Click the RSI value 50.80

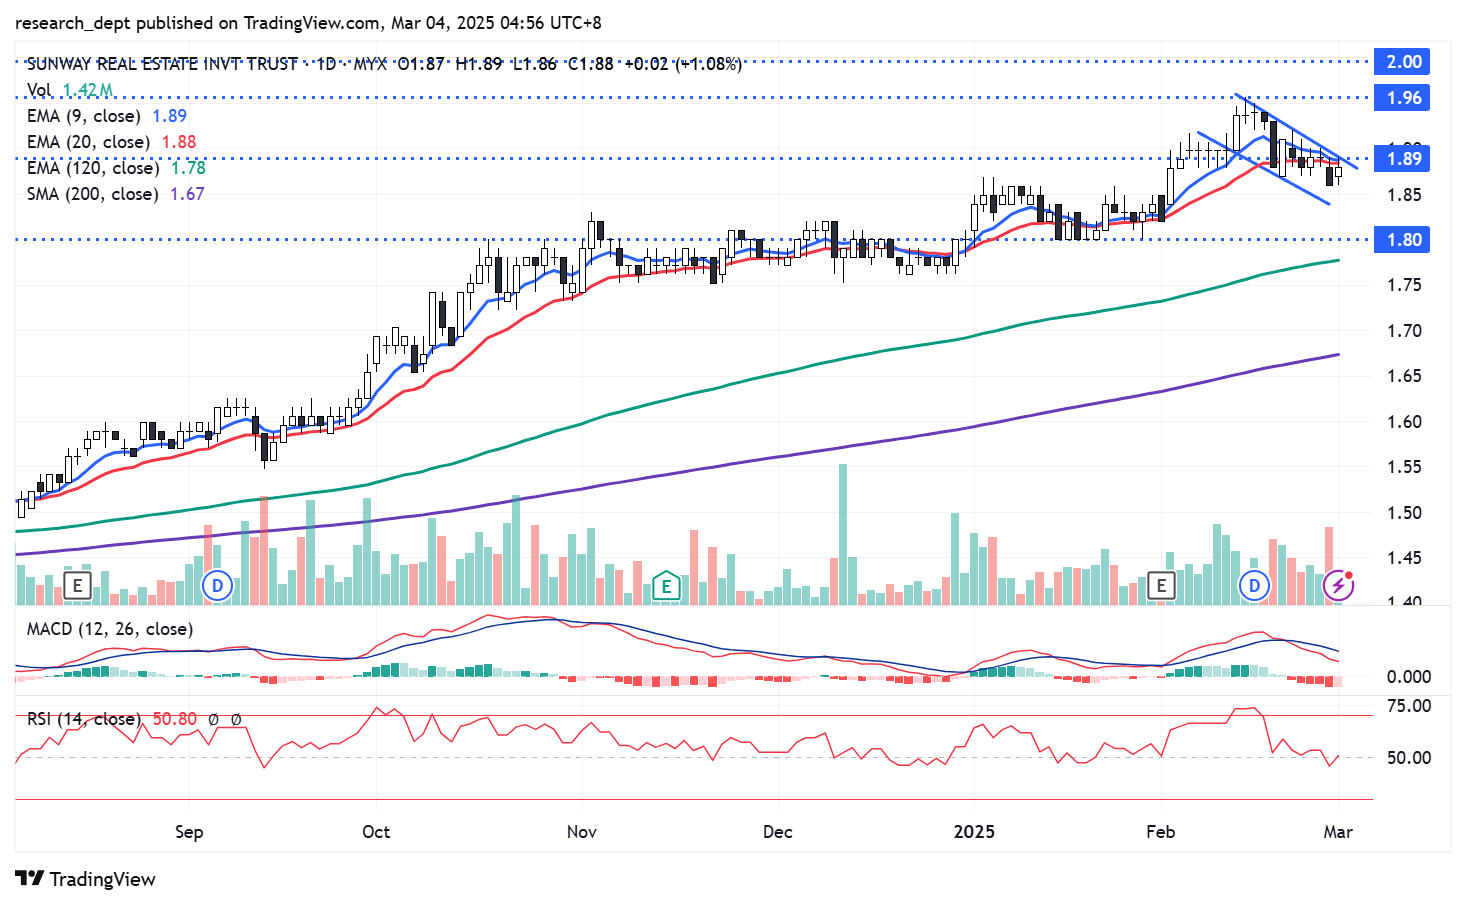tap(175, 719)
